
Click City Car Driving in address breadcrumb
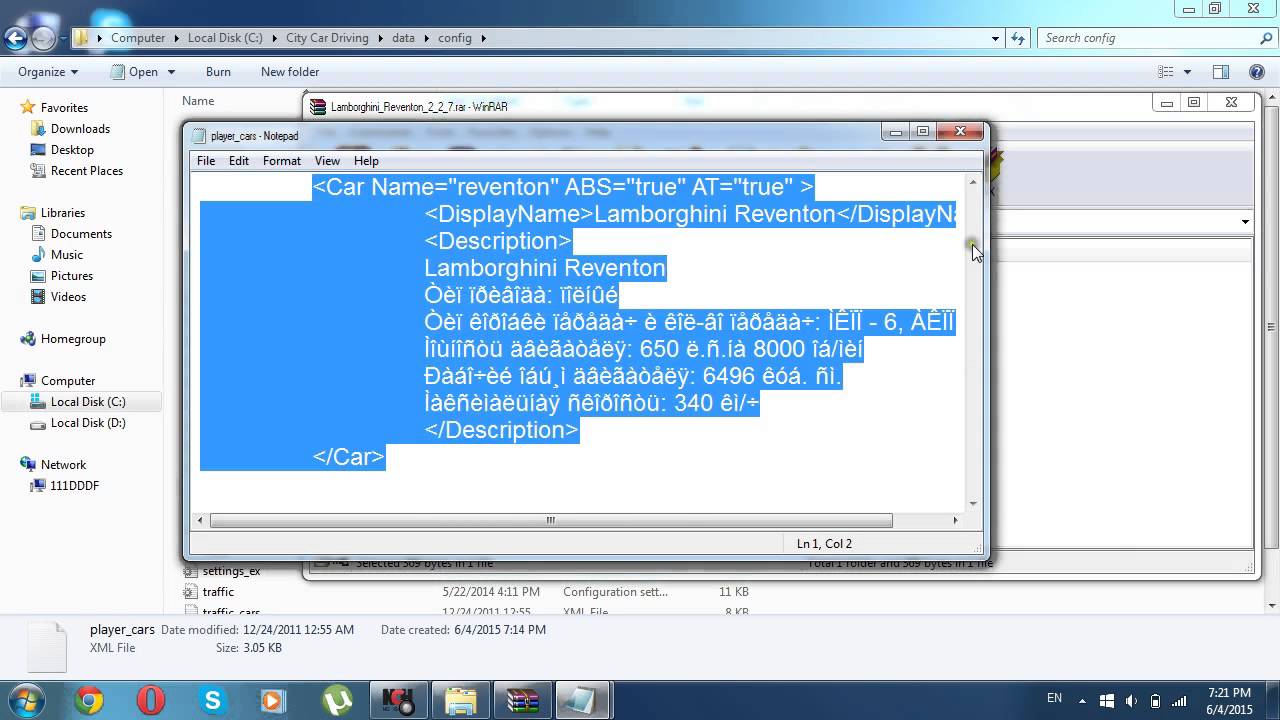(x=327, y=38)
